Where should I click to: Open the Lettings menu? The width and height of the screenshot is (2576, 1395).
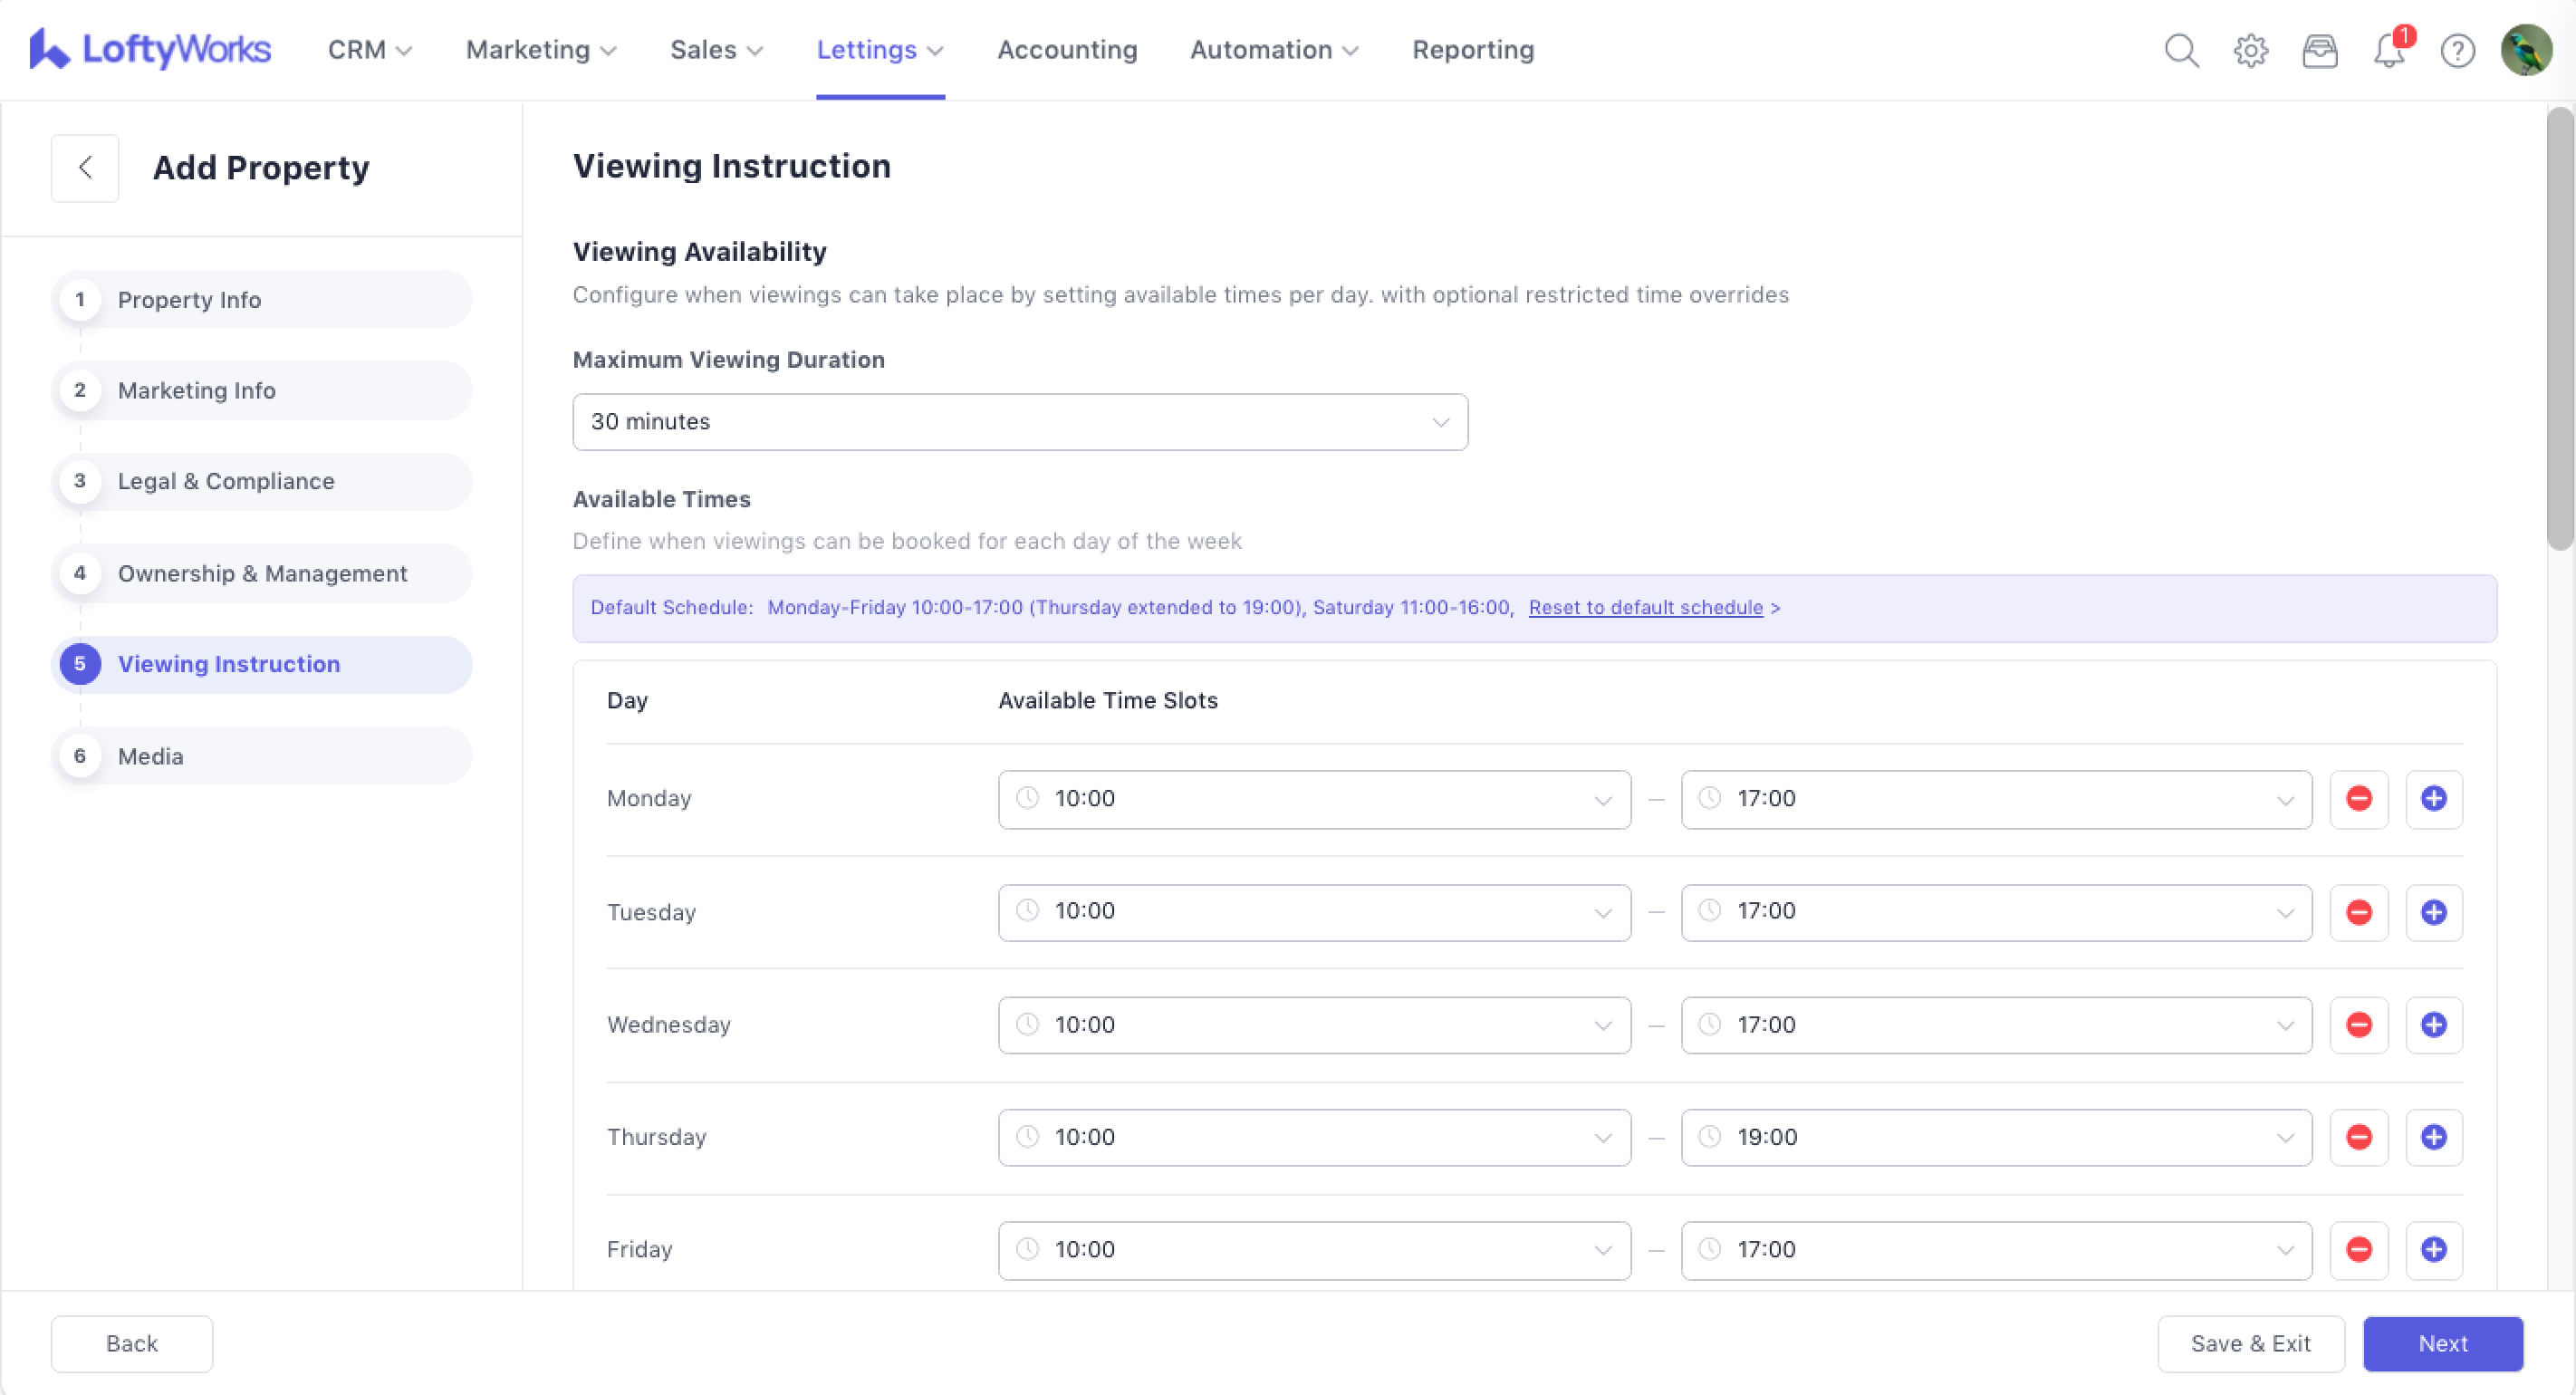(x=879, y=50)
